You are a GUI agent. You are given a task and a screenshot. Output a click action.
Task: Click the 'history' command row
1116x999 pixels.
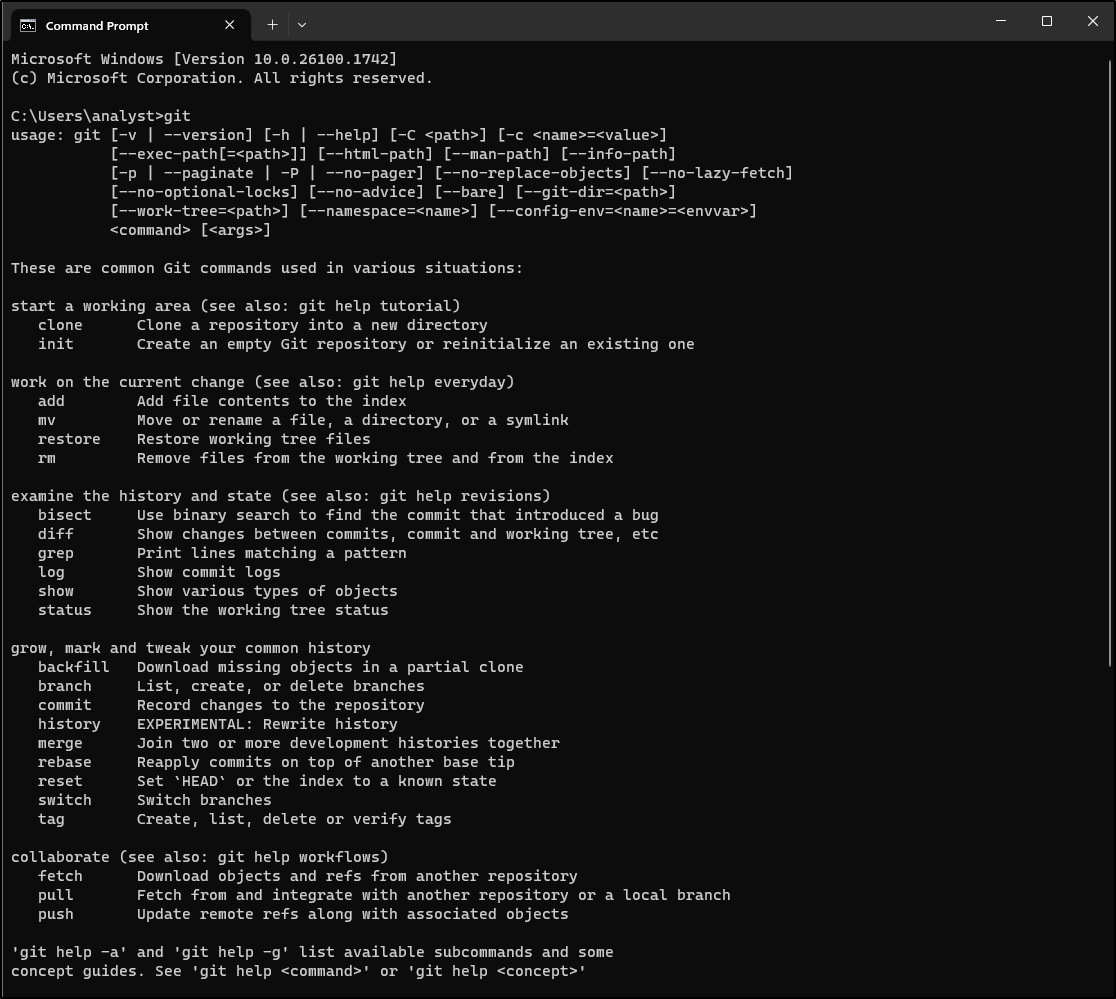coord(218,724)
